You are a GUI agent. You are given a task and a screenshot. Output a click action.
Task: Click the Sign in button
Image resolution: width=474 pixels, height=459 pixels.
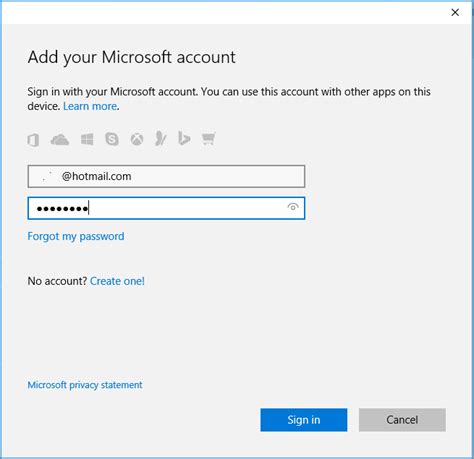pyautogui.click(x=304, y=420)
